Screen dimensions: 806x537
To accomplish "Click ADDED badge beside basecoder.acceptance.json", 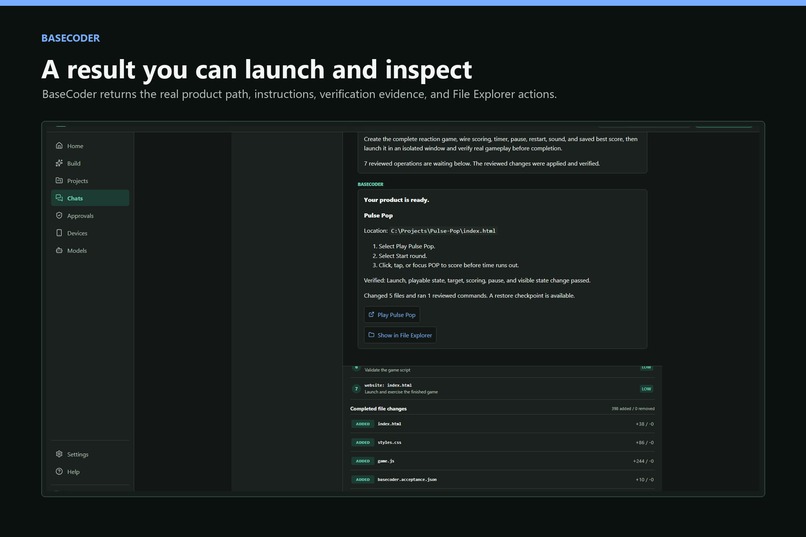I will click(x=363, y=479).
